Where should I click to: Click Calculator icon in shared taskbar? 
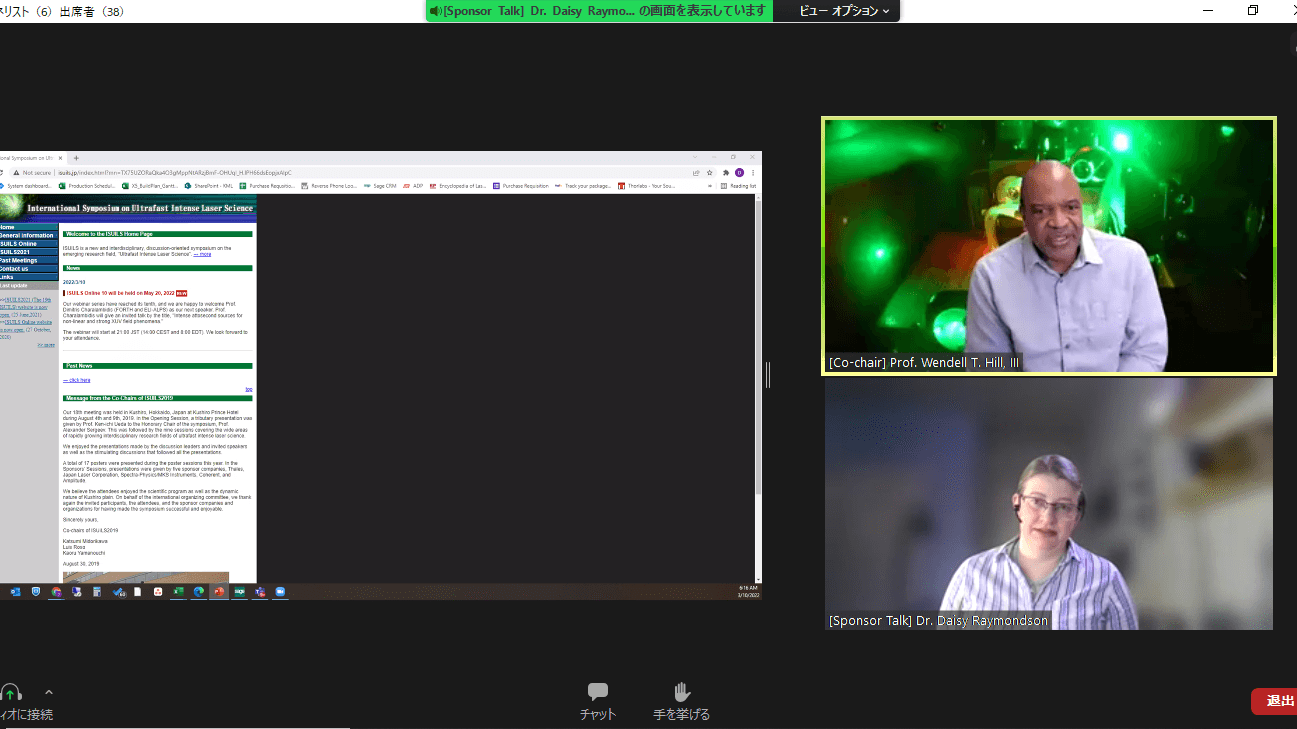97,592
